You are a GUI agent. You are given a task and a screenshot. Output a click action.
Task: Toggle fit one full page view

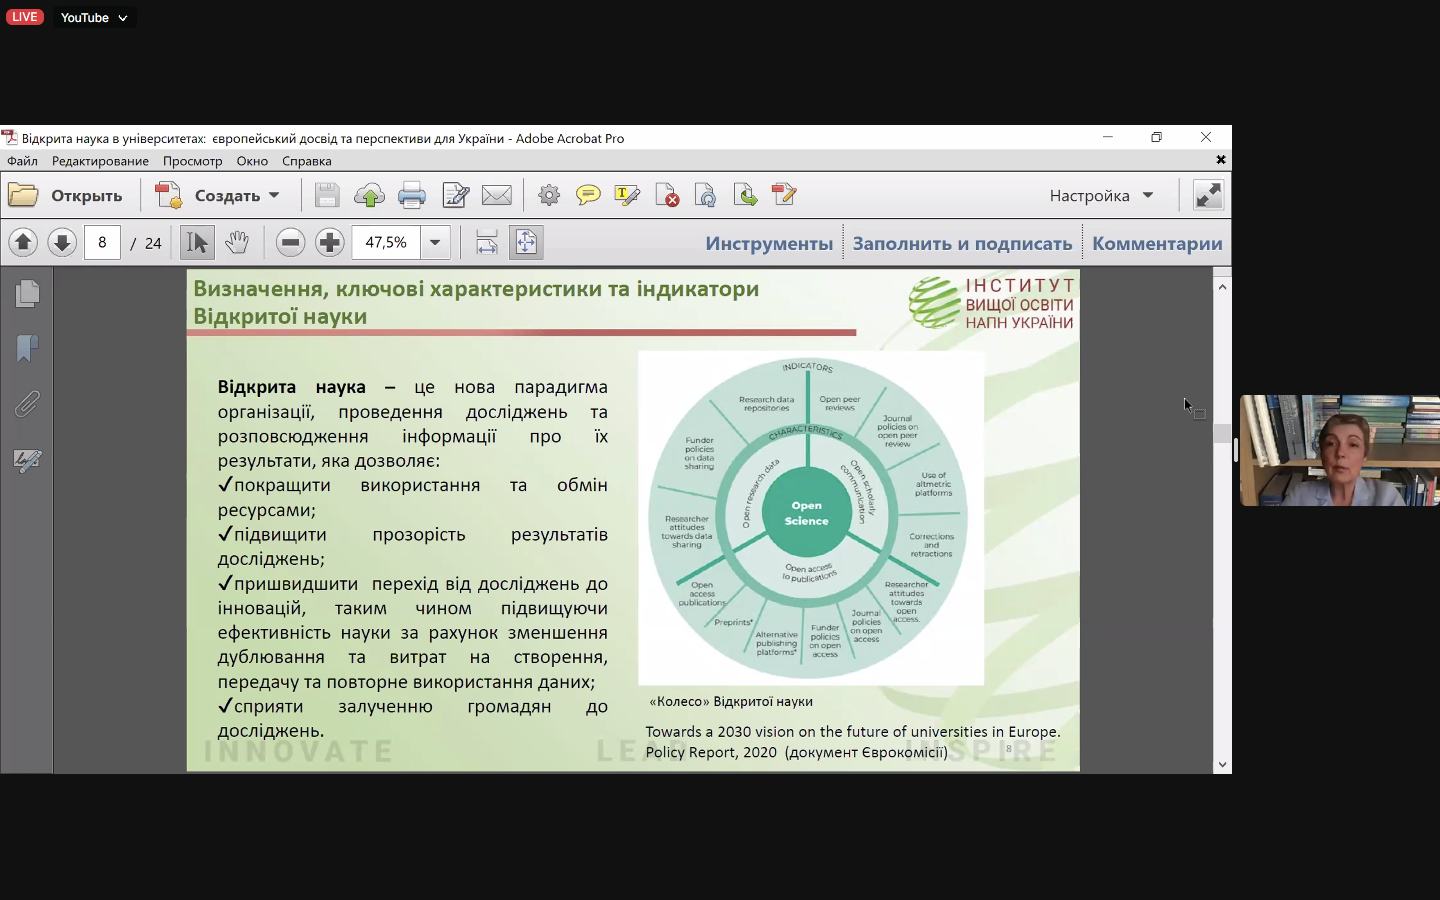(526, 243)
